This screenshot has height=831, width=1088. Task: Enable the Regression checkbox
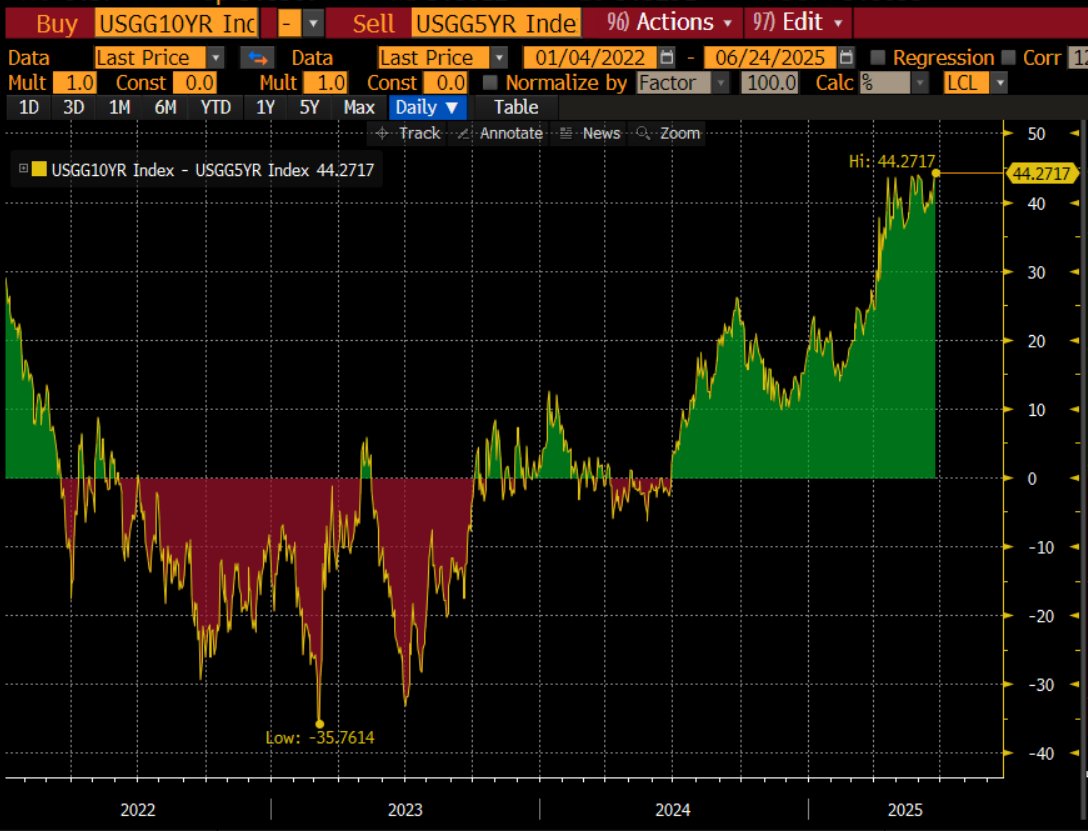pyautogui.click(x=880, y=57)
